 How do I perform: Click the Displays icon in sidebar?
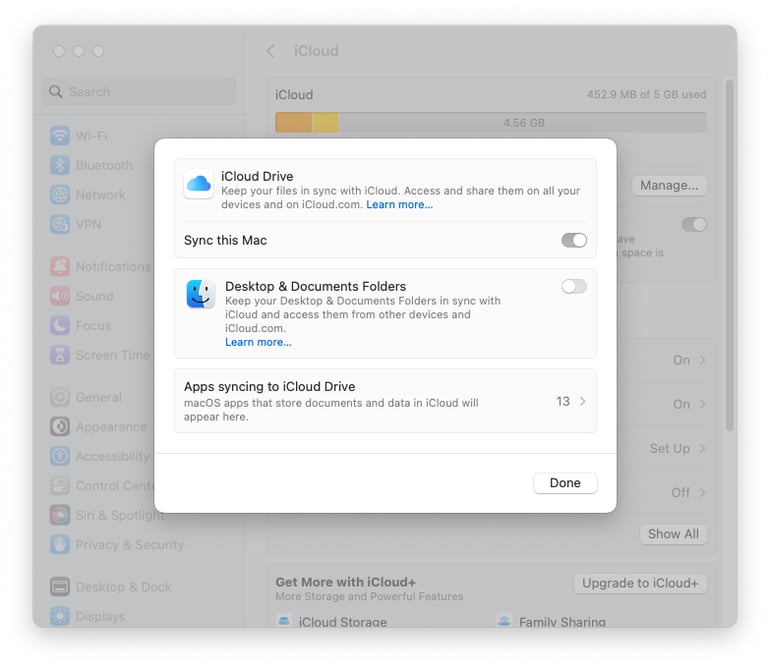coord(60,616)
